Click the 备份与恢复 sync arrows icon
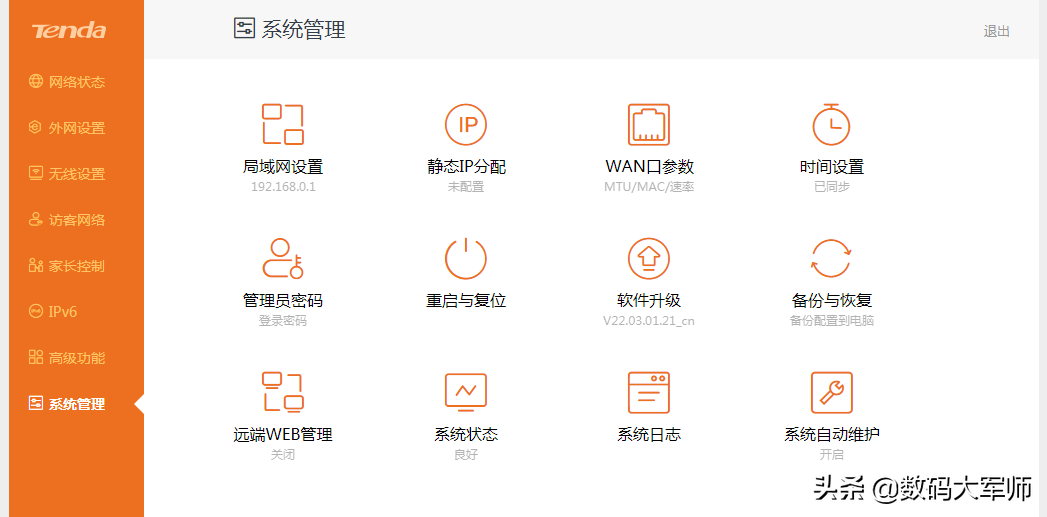The image size is (1047, 517). click(831, 258)
